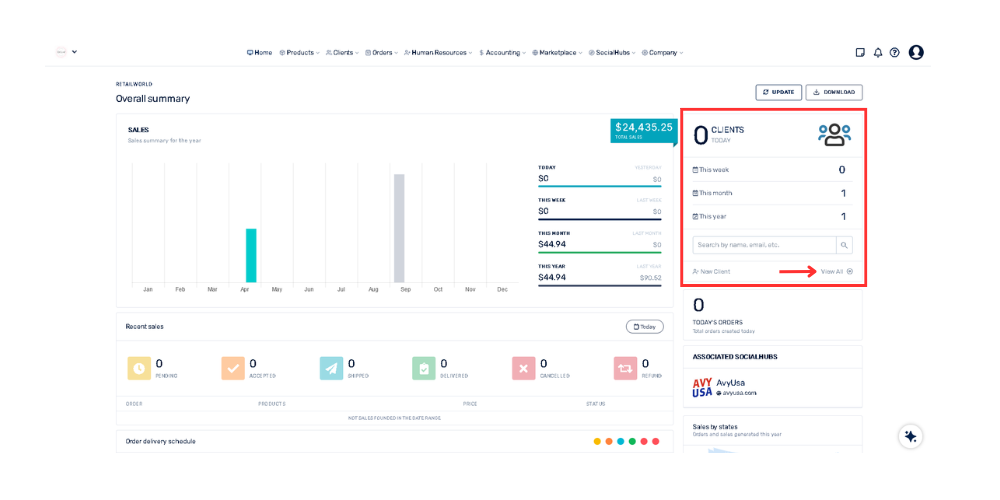Open View All clients link
The image size is (1000, 500).
point(836,272)
